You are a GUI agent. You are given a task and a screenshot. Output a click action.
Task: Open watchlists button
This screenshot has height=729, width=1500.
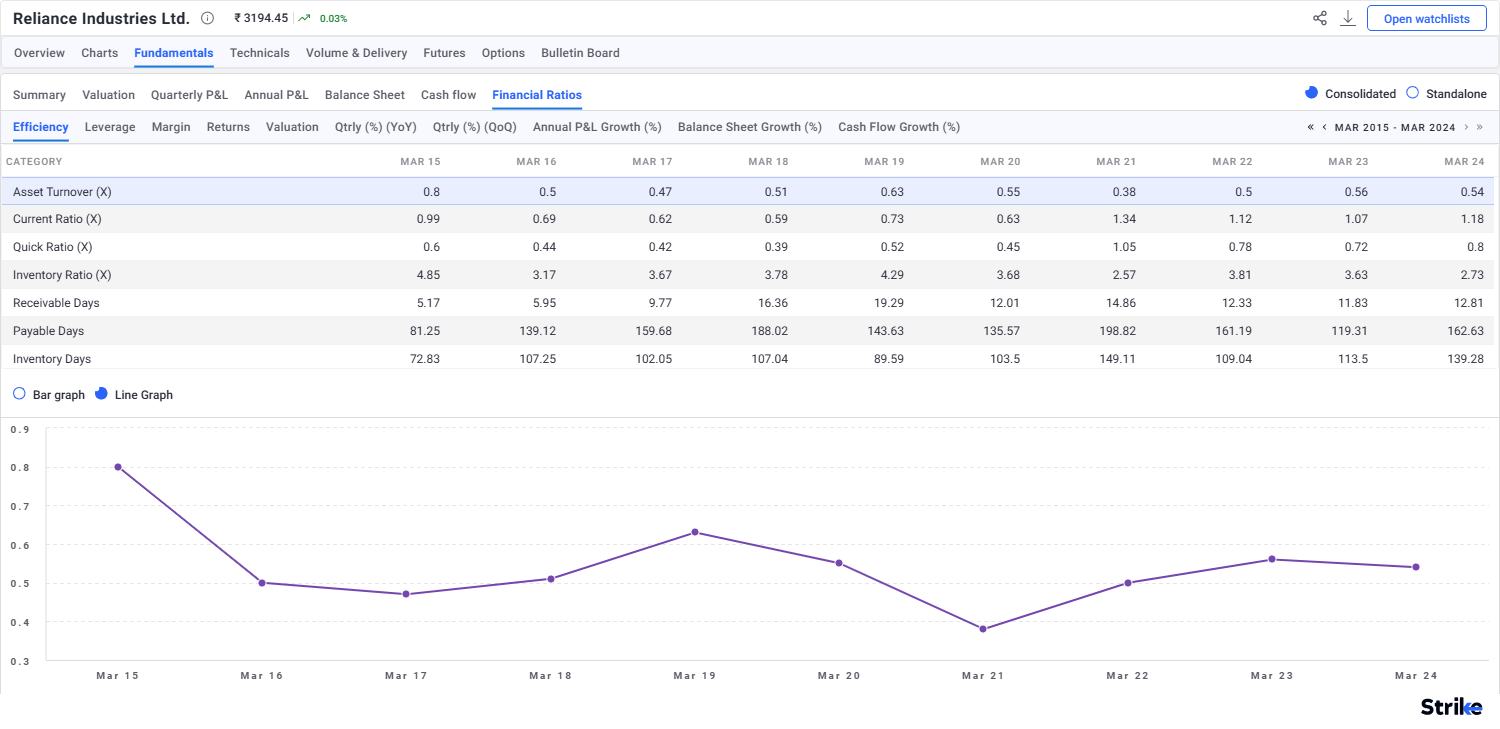point(1426,18)
